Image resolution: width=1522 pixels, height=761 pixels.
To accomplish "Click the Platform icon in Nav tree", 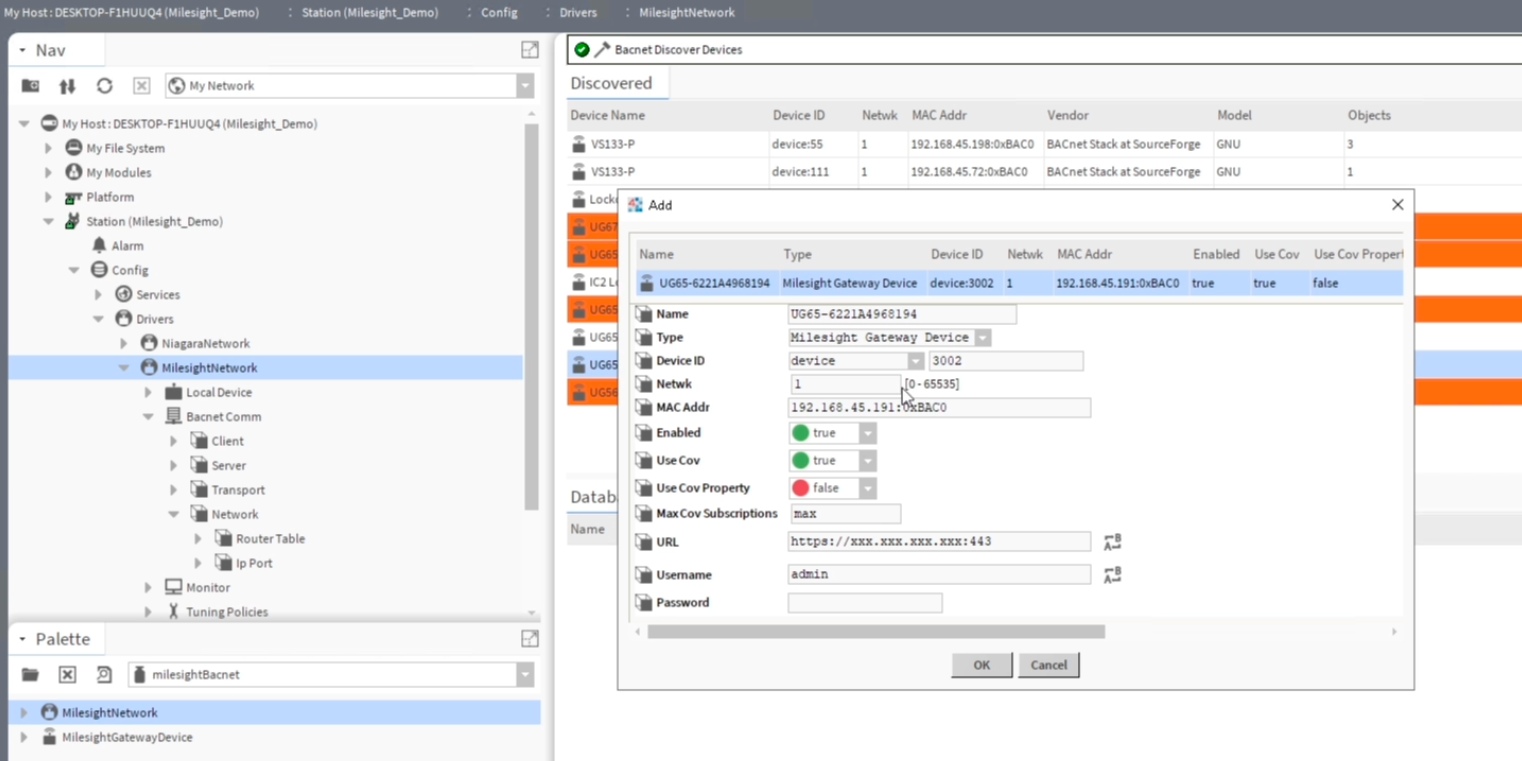I will click(73, 197).
